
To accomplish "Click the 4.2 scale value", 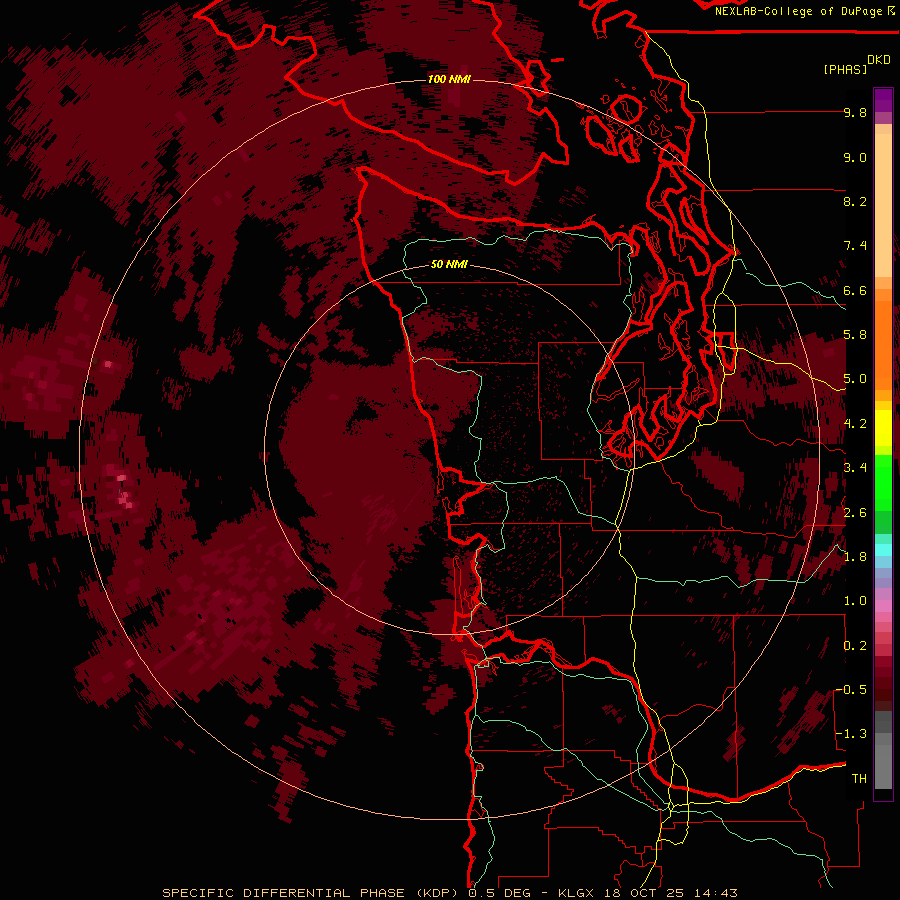I will tap(855, 424).
